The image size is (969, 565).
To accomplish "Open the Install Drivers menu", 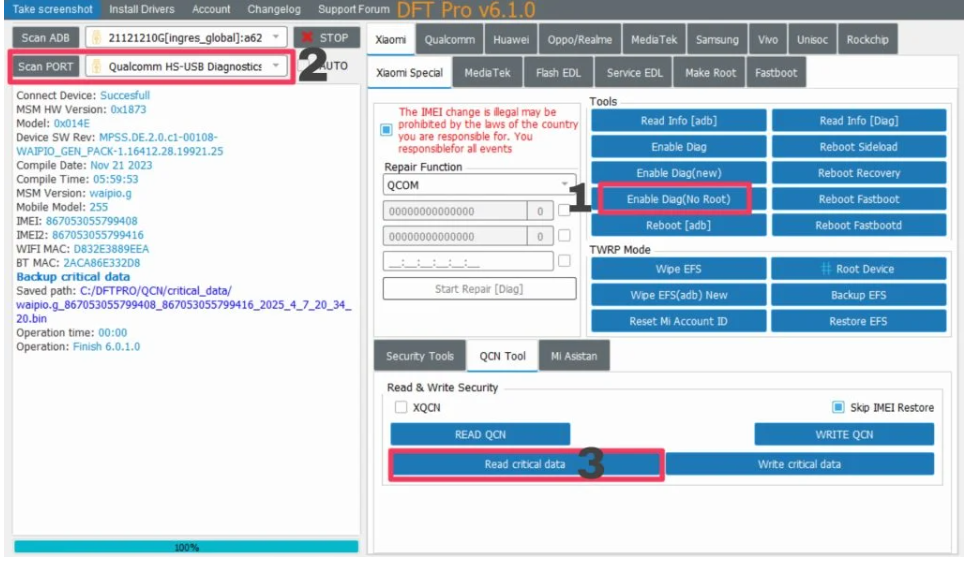I will [x=142, y=9].
